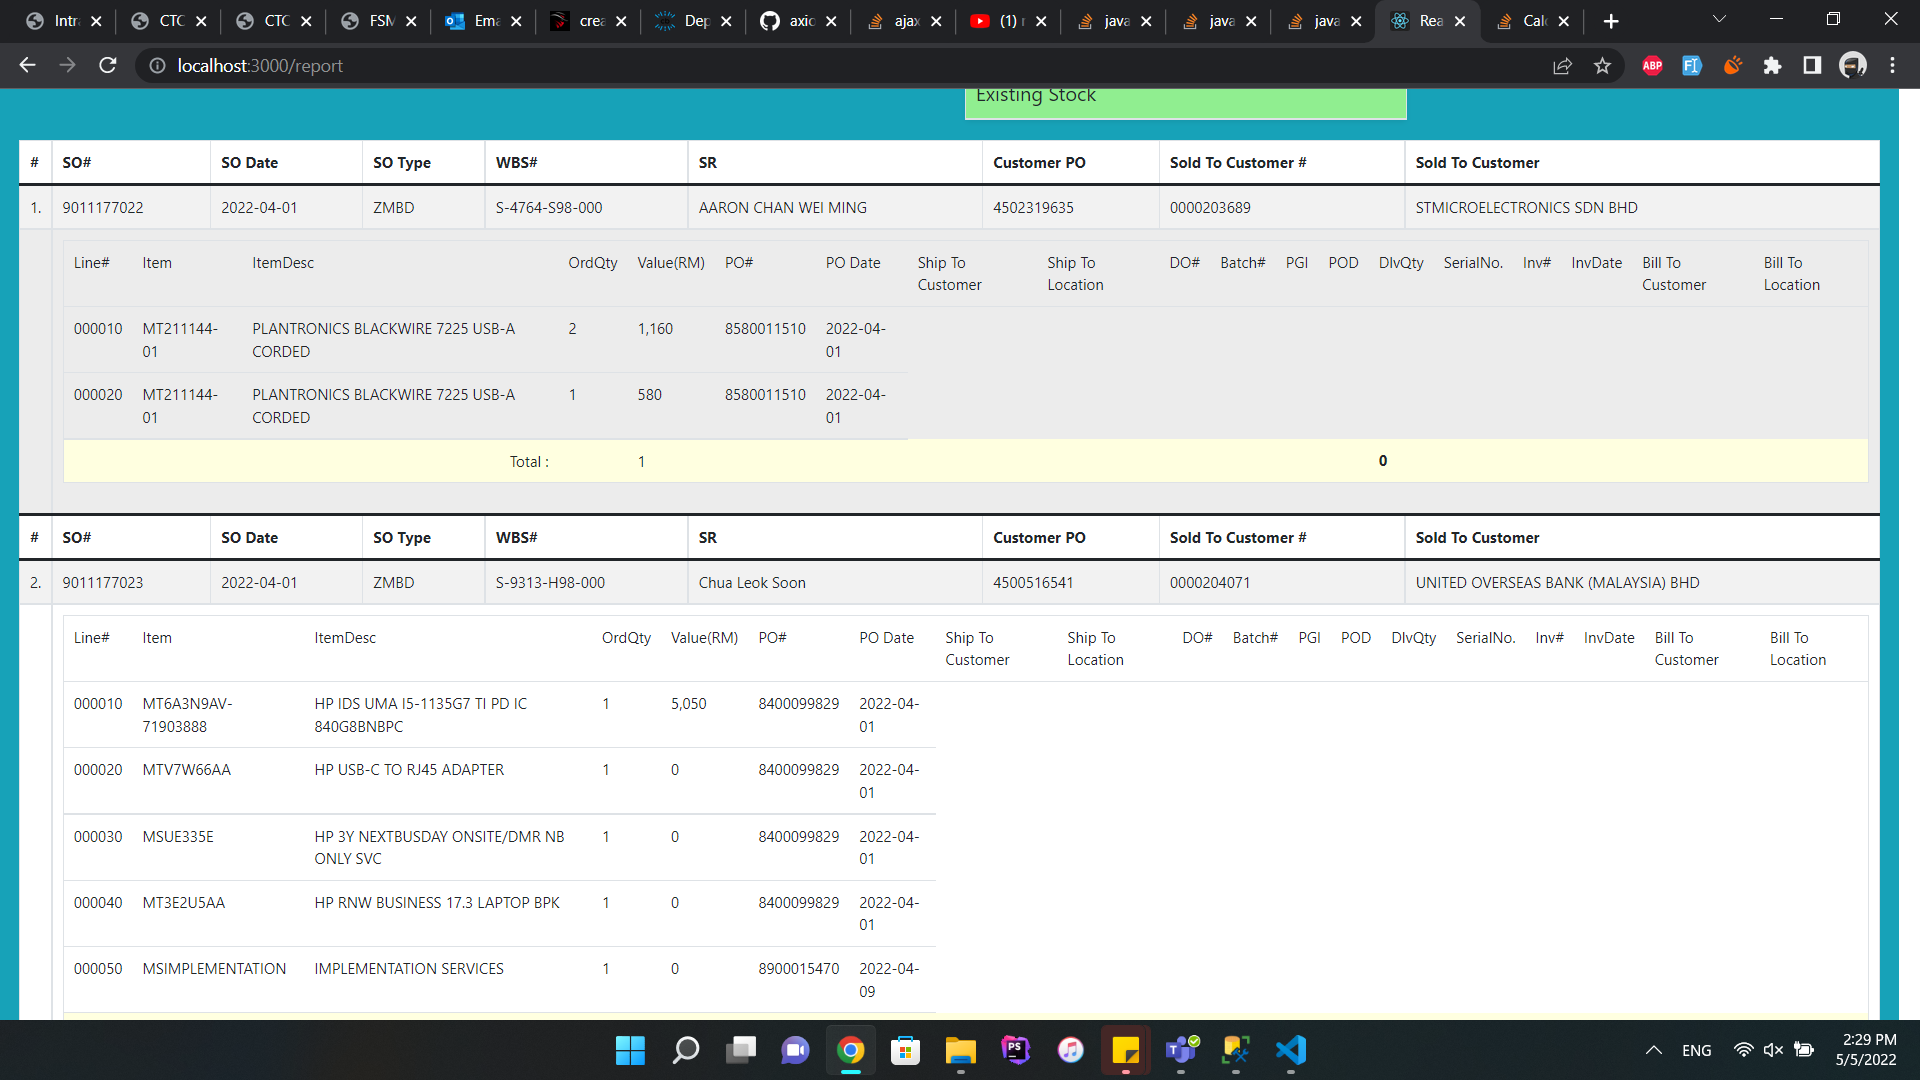View site information icon in address bar
1920x1080 pixels.
coord(157,65)
